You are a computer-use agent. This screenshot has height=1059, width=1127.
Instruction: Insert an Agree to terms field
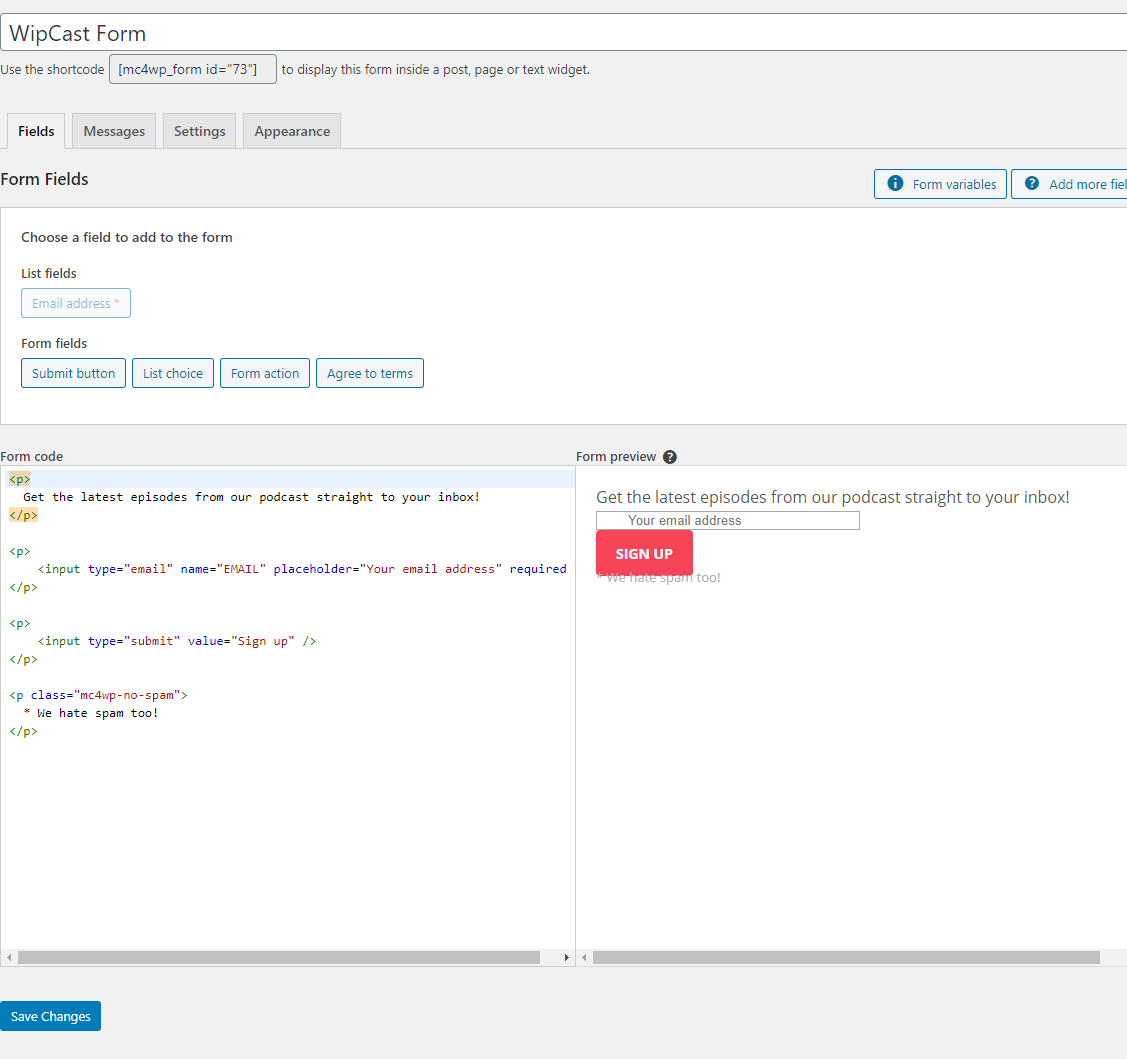[x=370, y=373]
